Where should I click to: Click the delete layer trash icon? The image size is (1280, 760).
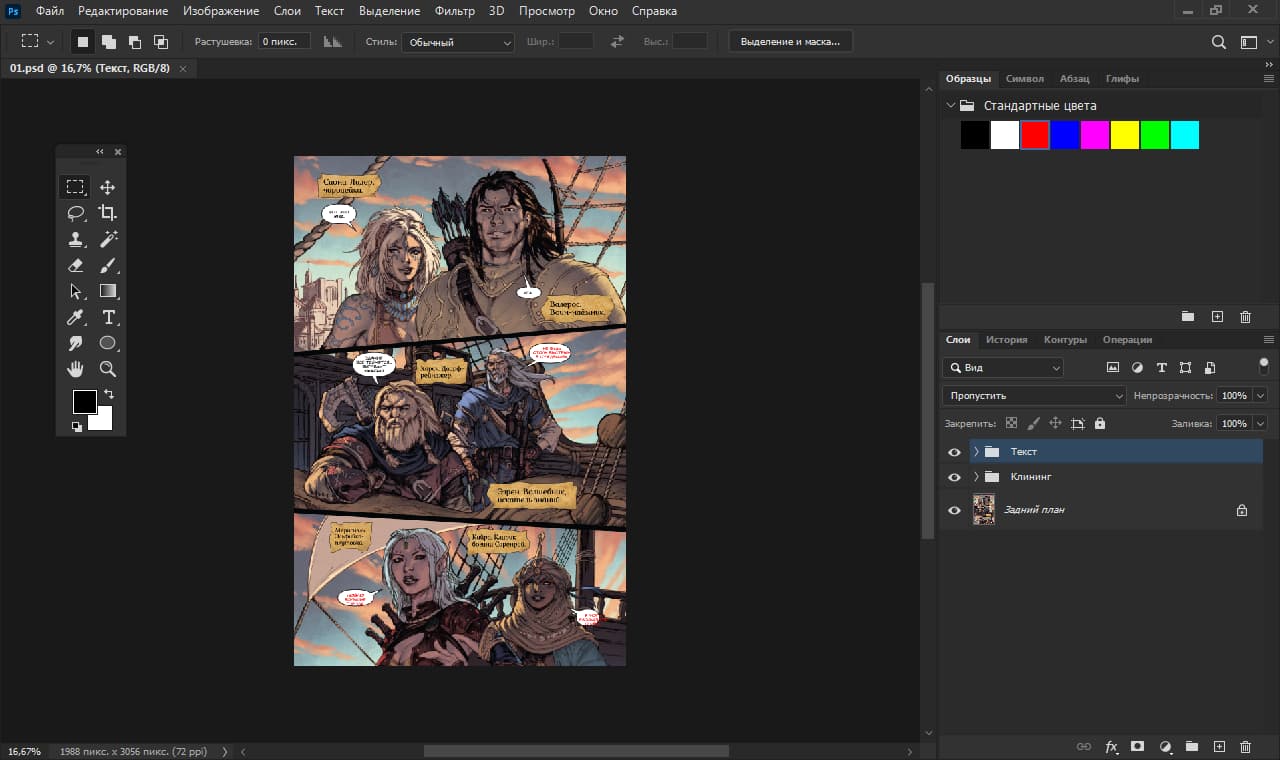click(1245, 746)
